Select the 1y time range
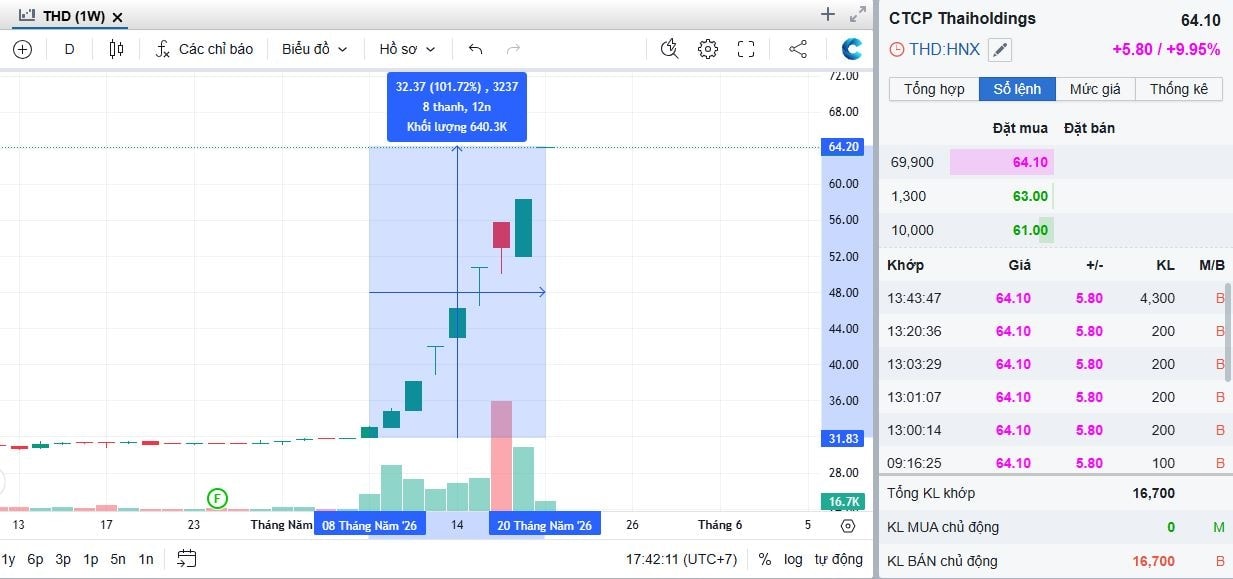1233x579 pixels. click(x=8, y=559)
